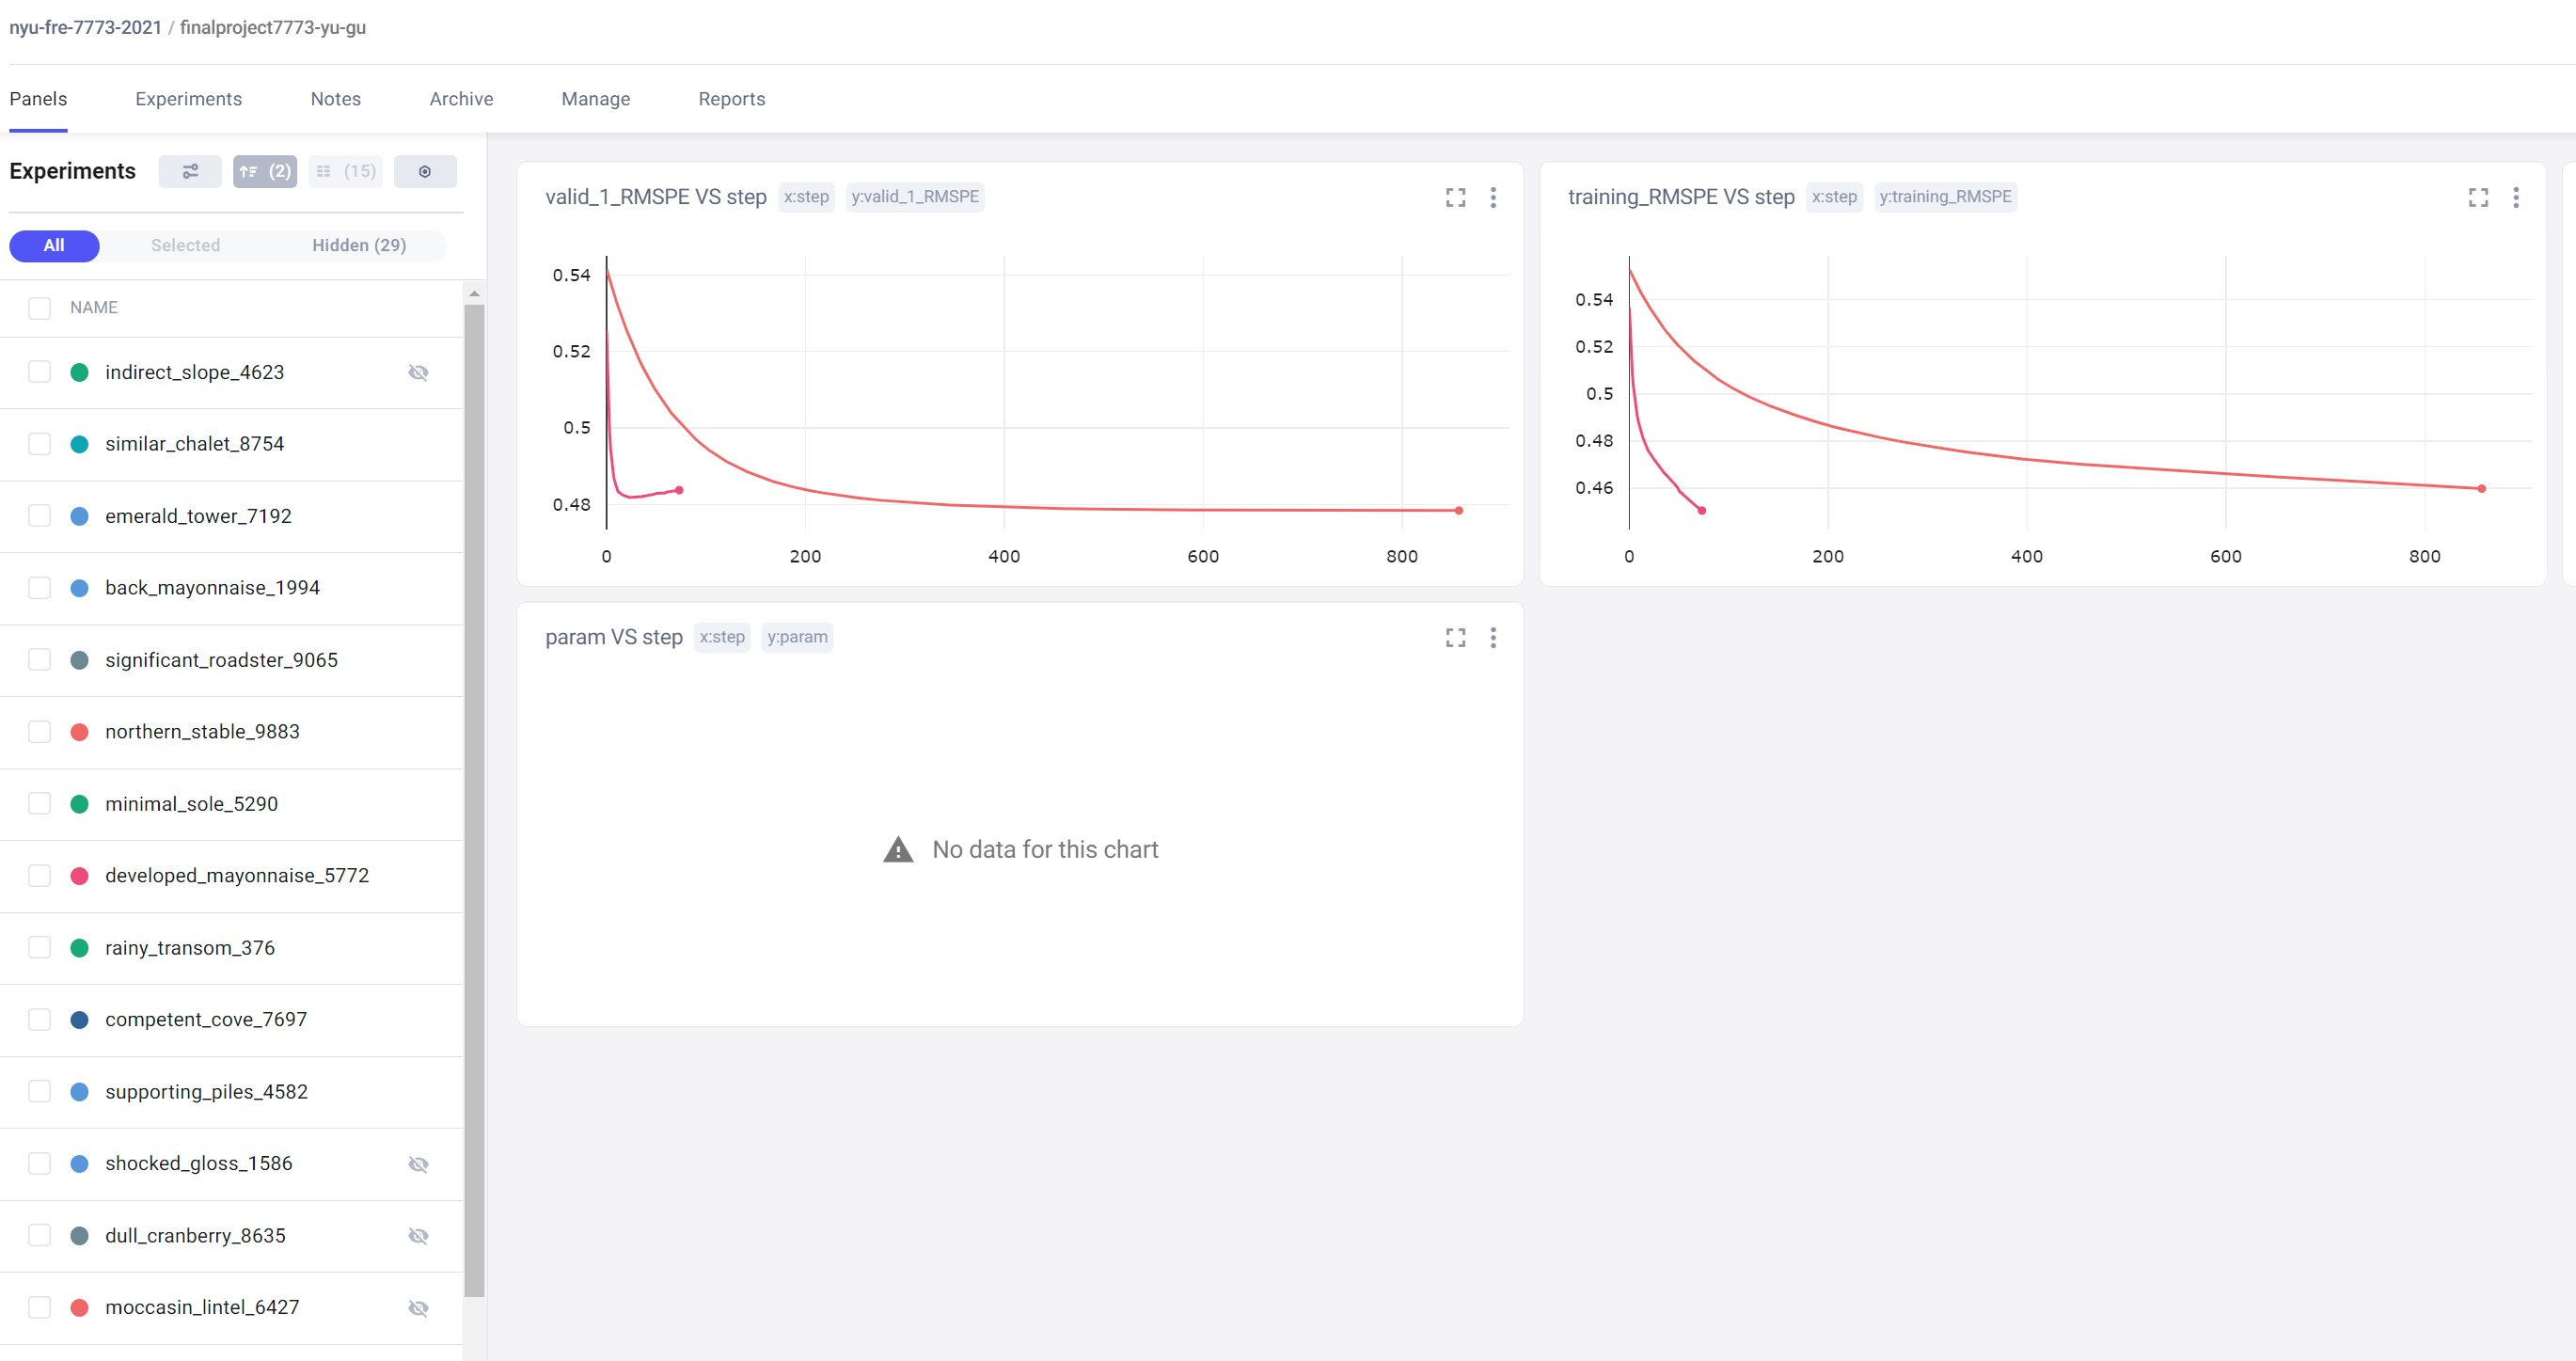Maximize the param VS step chart
The width and height of the screenshot is (2576, 1361).
click(x=1455, y=638)
